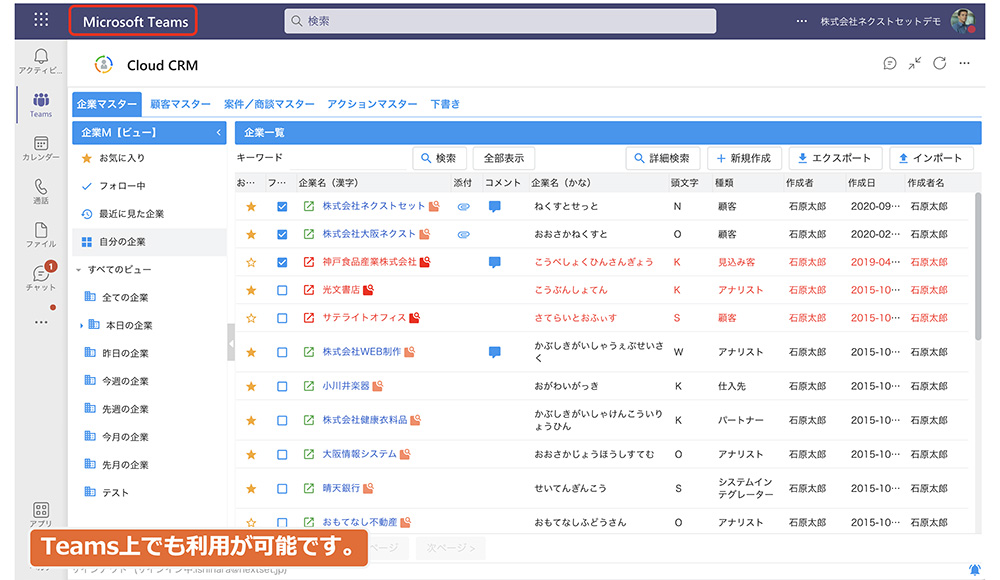
Task: Click the Cloud CRM logo icon
Action: [x=103, y=64]
